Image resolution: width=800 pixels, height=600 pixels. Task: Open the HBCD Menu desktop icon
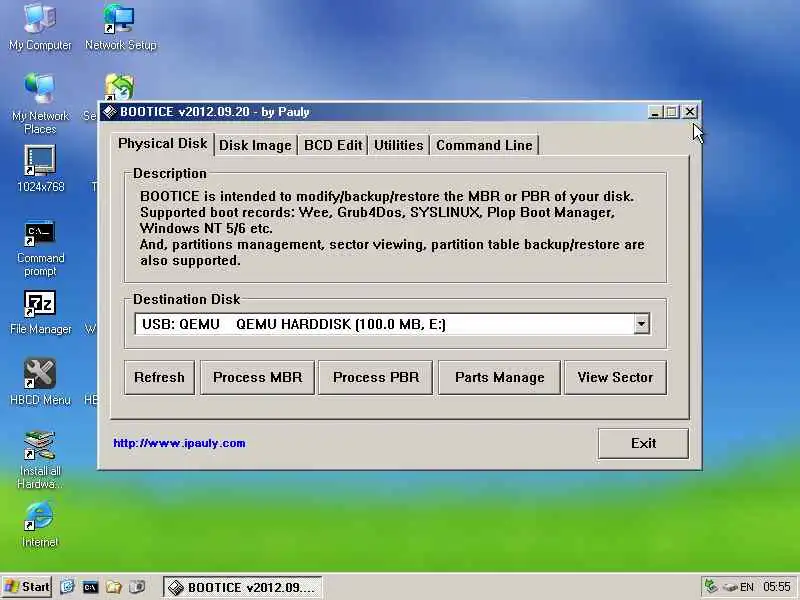(40, 382)
